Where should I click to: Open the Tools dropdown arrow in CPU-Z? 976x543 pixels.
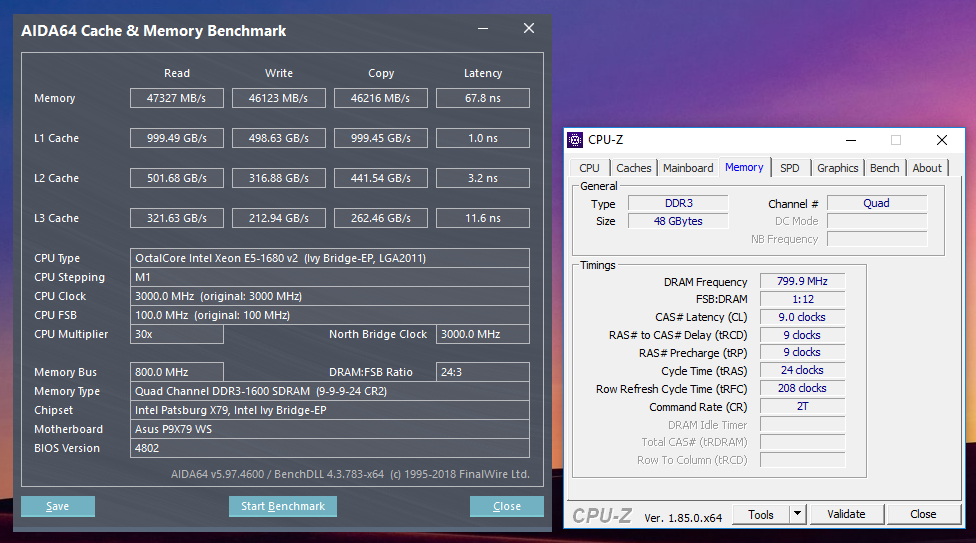[797, 514]
